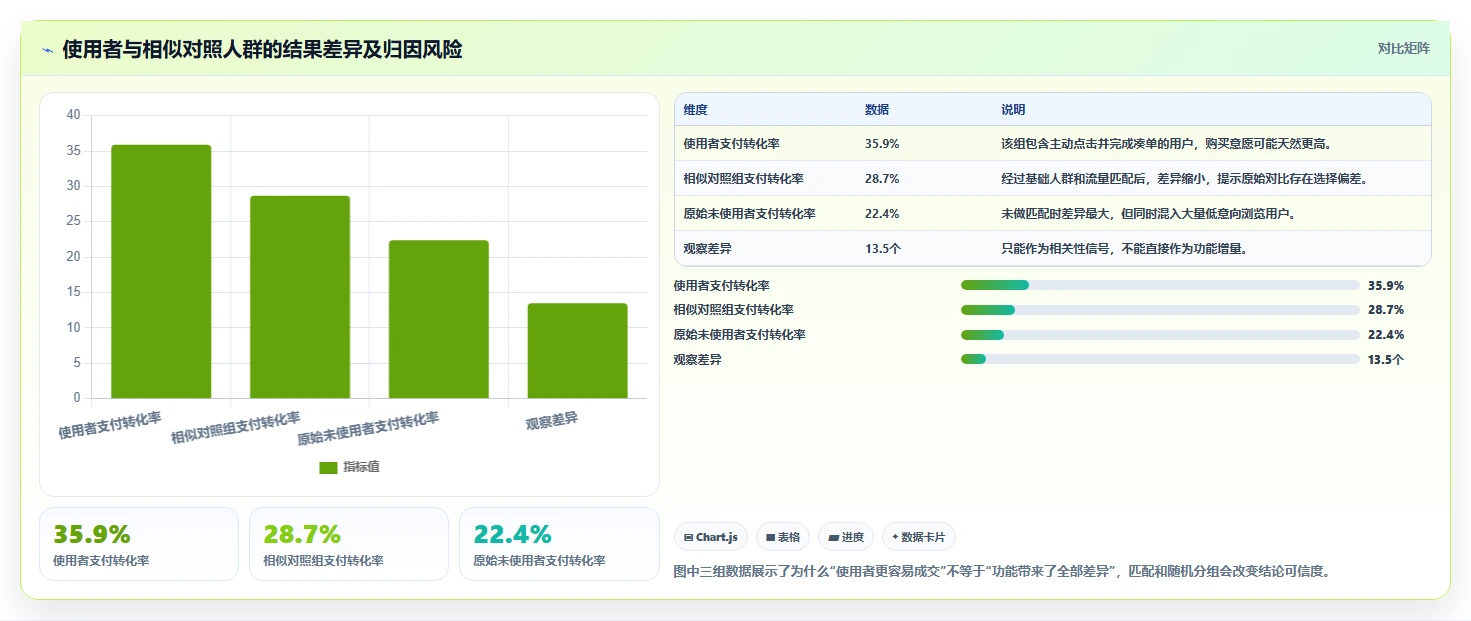Click the 35.9% value beside progress bar
The image size is (1471, 621).
1386,286
